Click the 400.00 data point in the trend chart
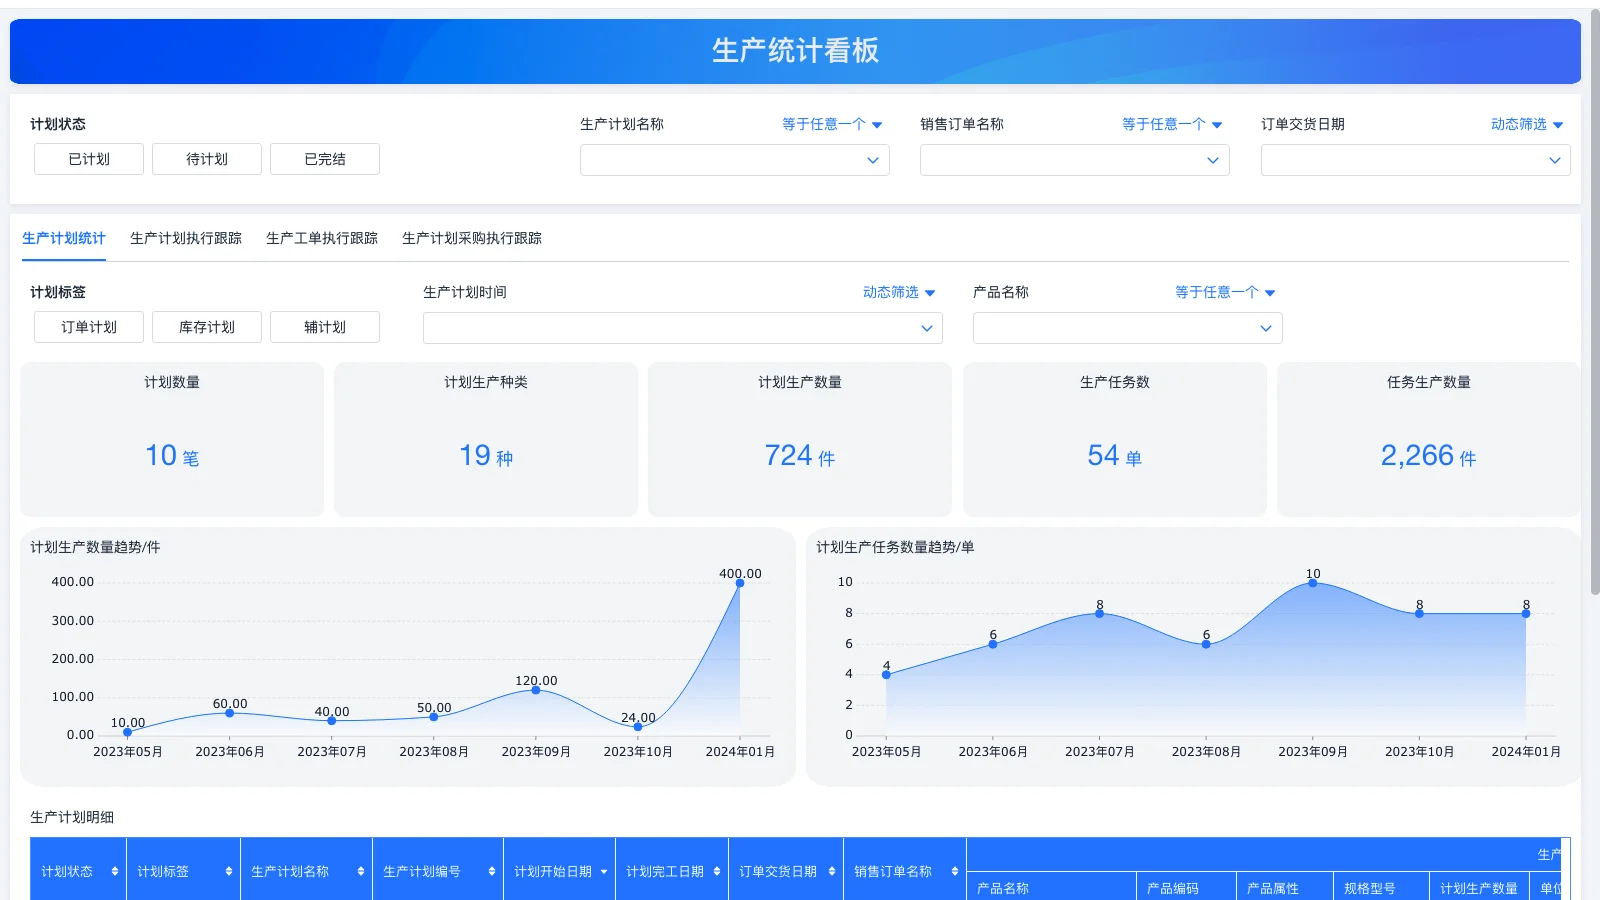Screen dimensions: 1600x900 [739, 585]
